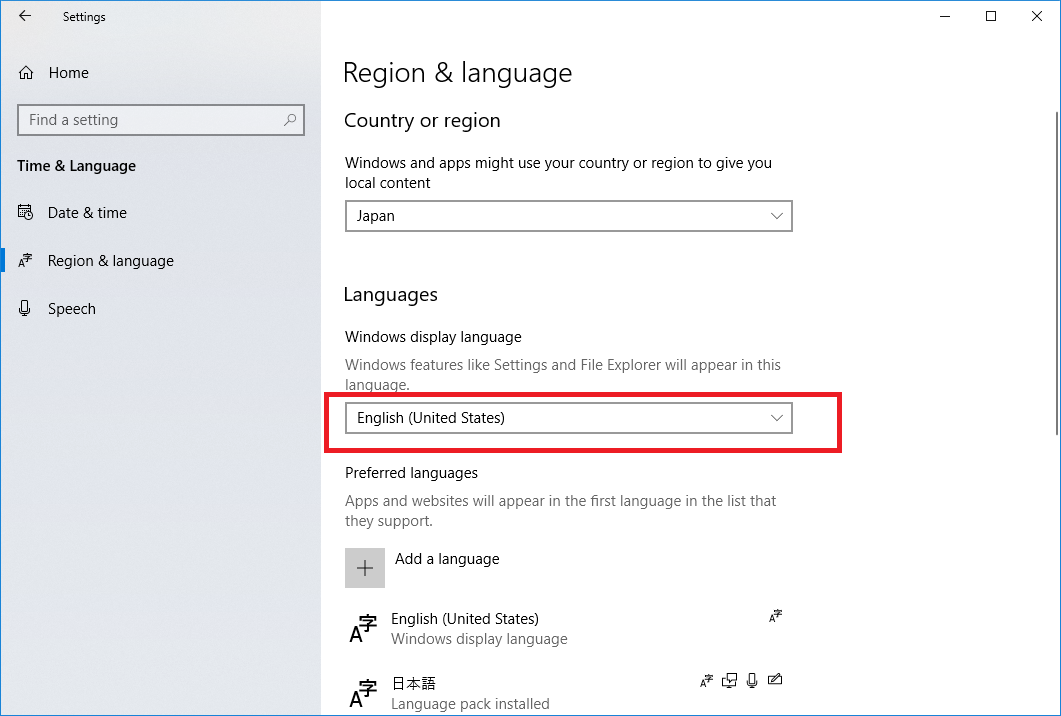This screenshot has height=716, width=1061.
Task: Click the microphone icon on the 日本語 row
Action: 752,681
